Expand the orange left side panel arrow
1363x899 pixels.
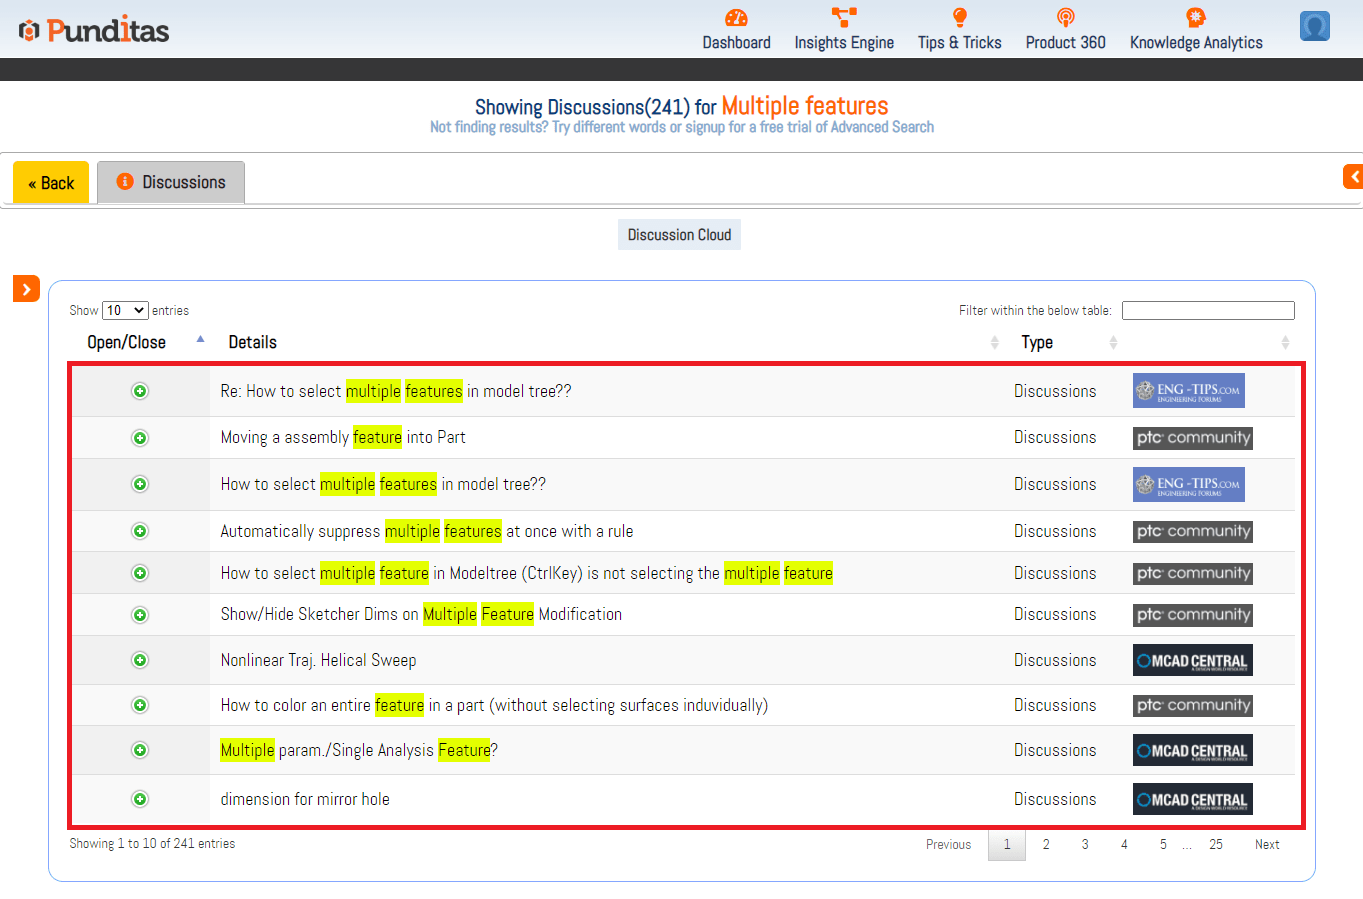click(x=26, y=289)
